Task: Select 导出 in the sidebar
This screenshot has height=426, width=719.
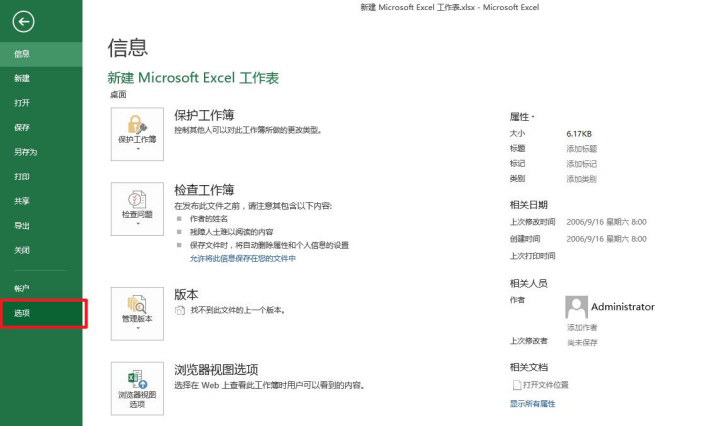Action: click(x=41, y=226)
